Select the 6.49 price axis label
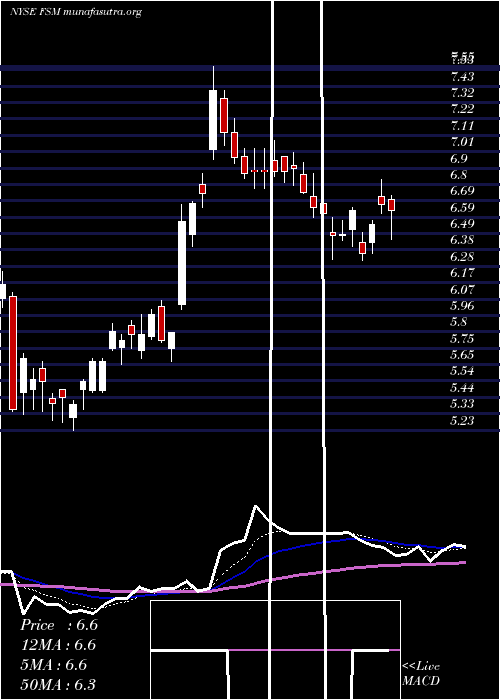 coord(462,224)
